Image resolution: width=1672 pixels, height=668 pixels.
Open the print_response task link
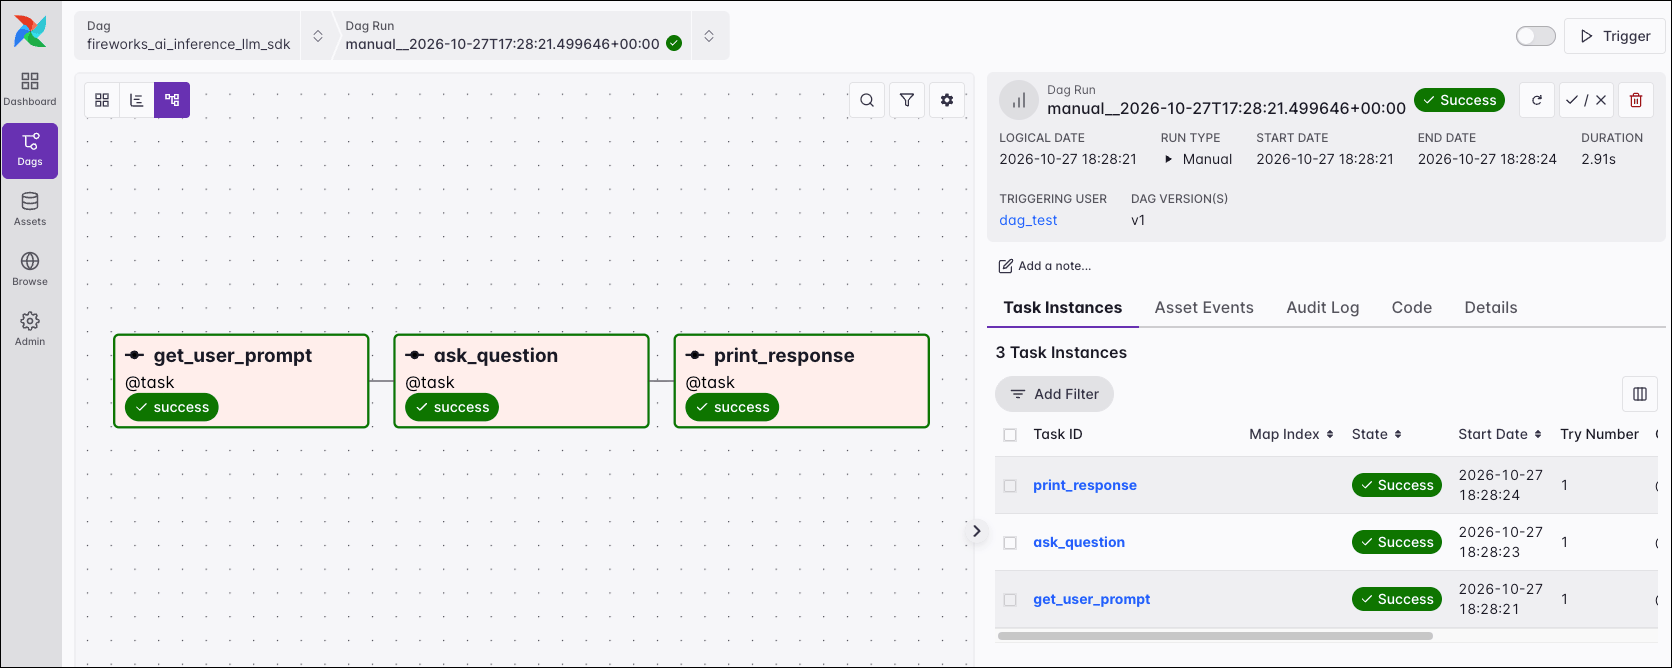(x=1085, y=485)
